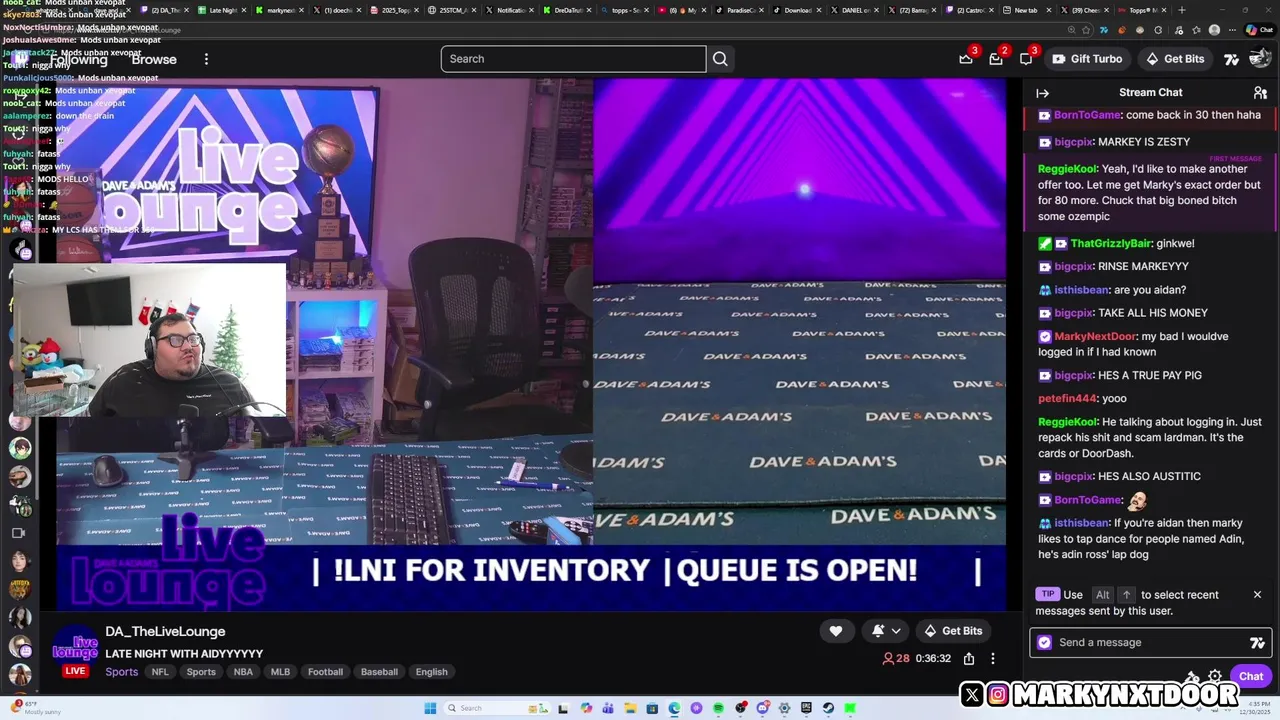Open Epic Games Launcher from the taskbar
The height and width of the screenshot is (720, 1280).
[x=806, y=709]
